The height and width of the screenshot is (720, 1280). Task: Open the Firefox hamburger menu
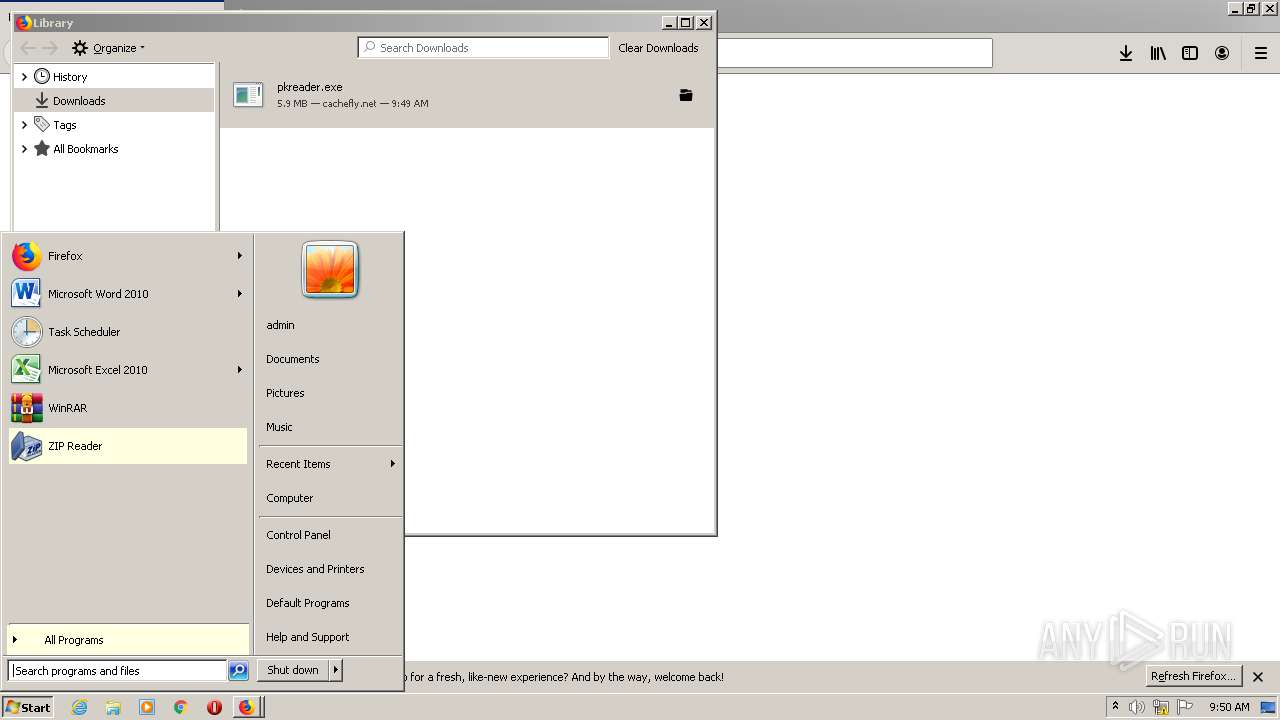[x=1261, y=53]
